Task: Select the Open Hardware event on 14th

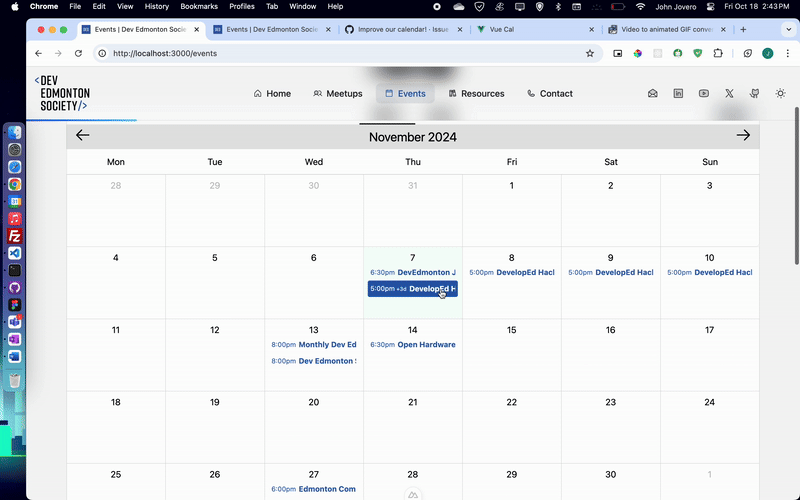Action: [413, 345]
